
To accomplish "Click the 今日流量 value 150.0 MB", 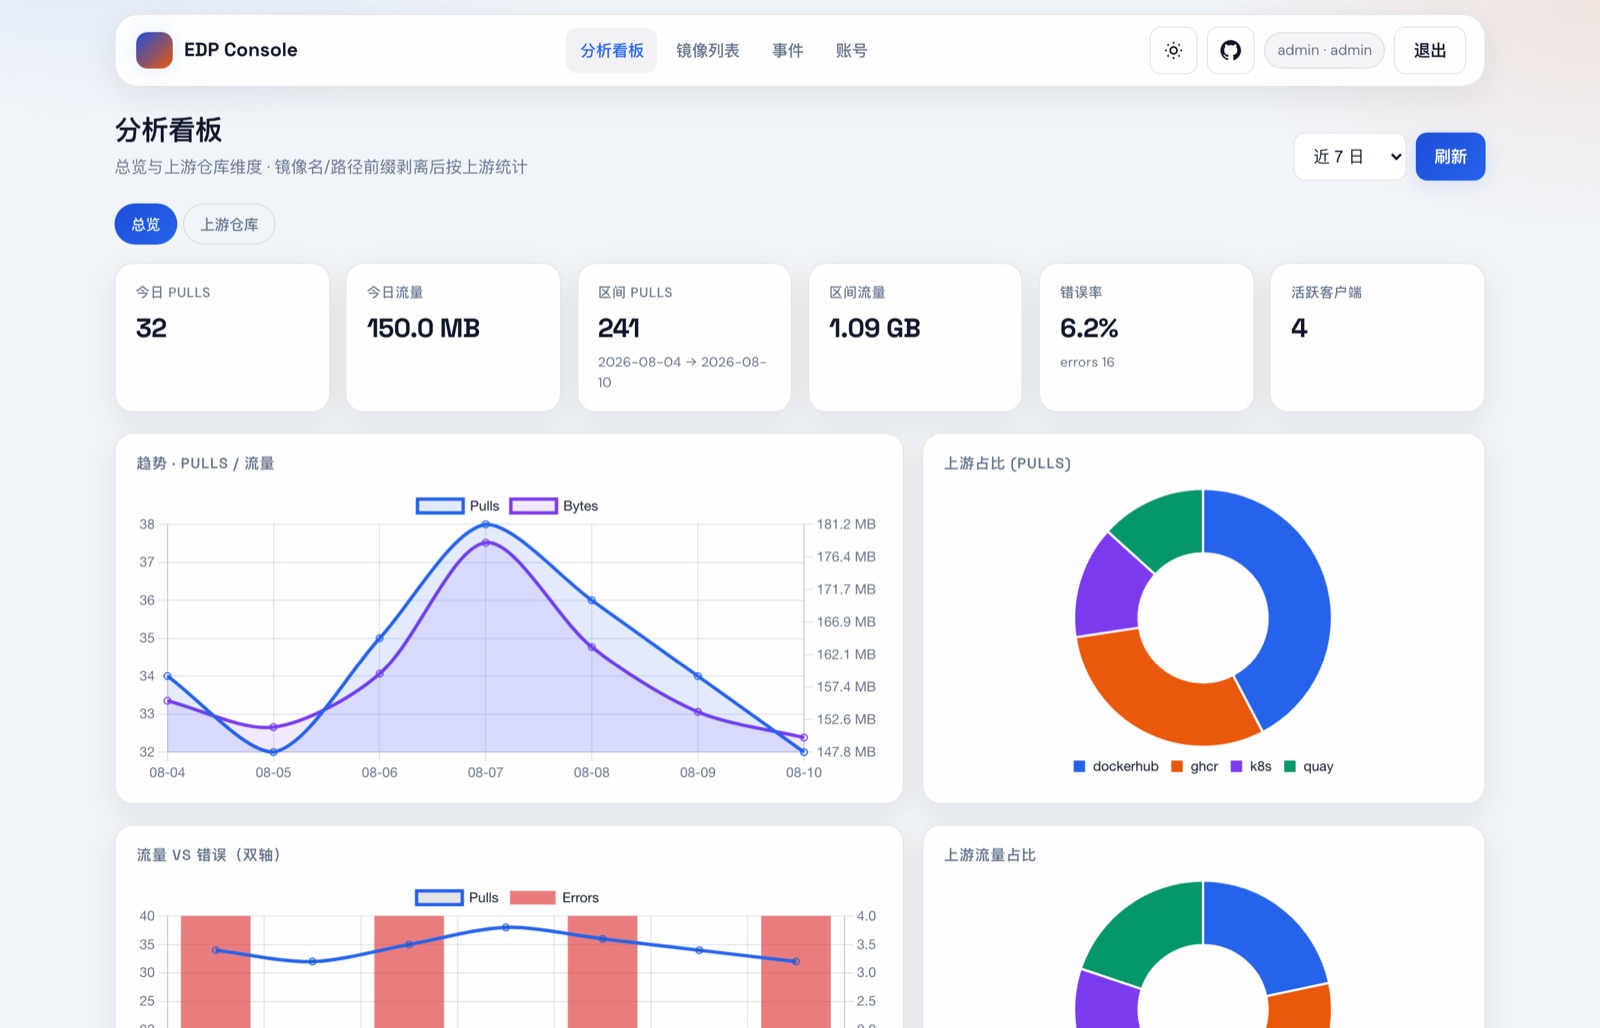I will (423, 328).
